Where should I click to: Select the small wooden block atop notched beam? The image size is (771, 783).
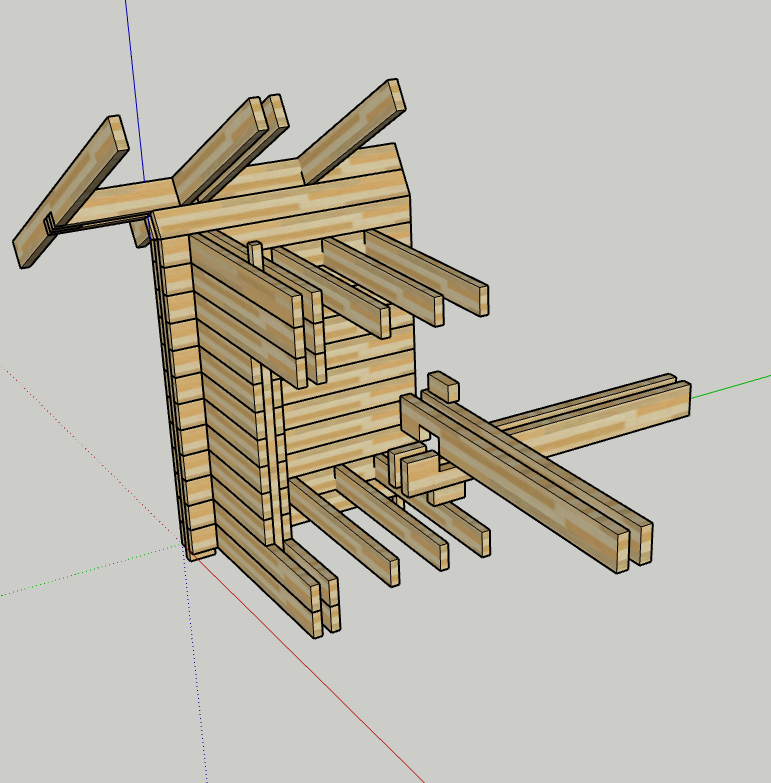tap(443, 386)
